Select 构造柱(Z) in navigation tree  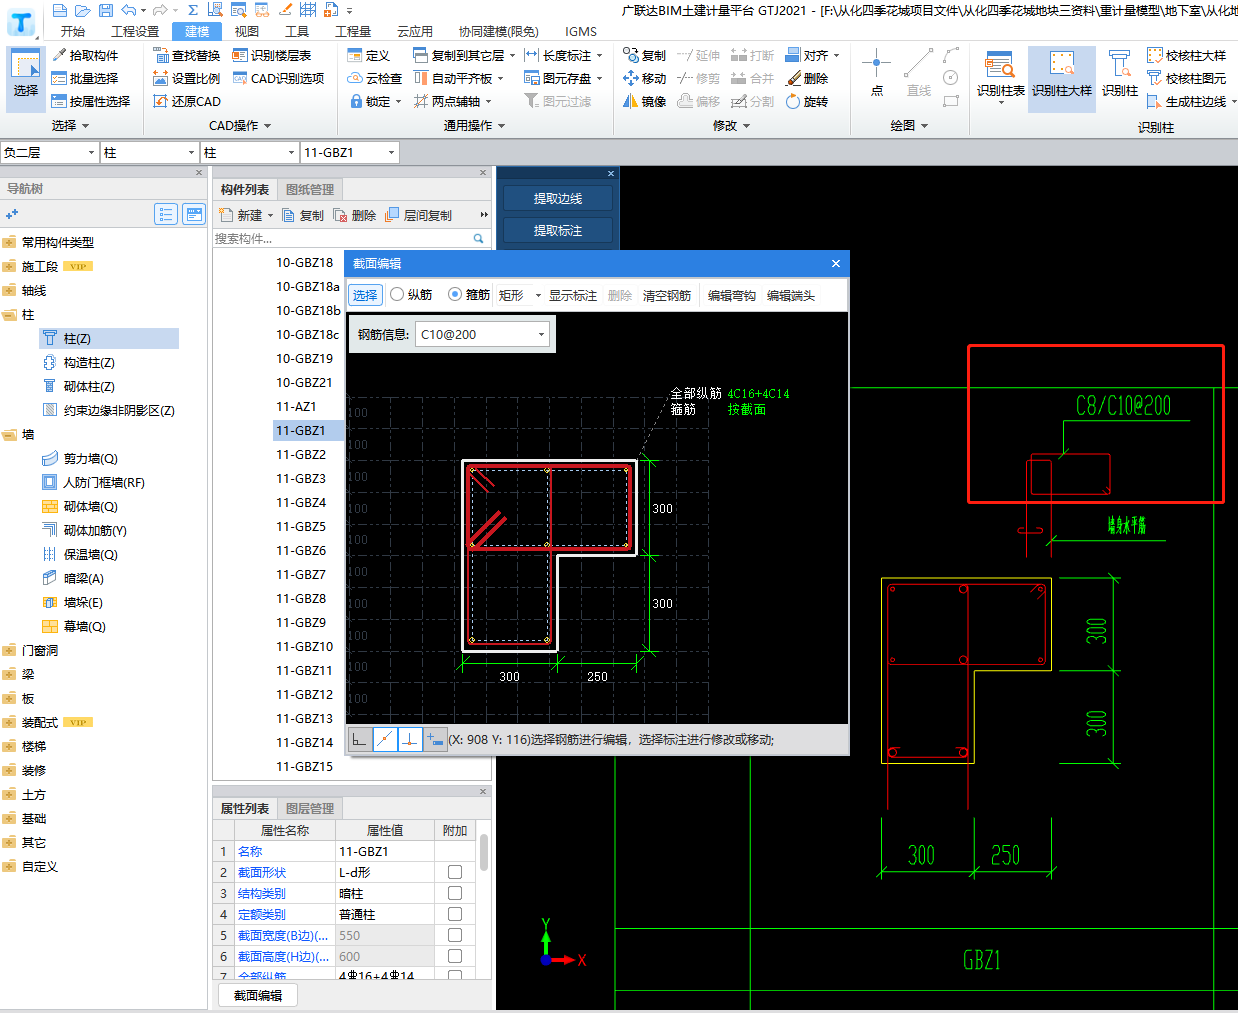click(x=89, y=362)
